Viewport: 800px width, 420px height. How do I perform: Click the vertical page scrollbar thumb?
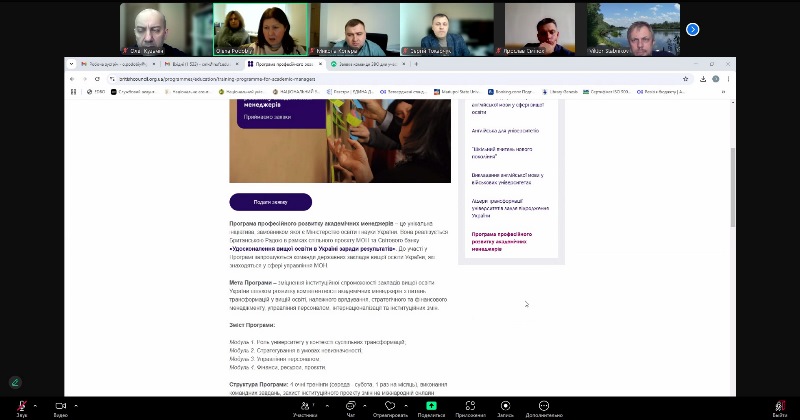click(733, 187)
